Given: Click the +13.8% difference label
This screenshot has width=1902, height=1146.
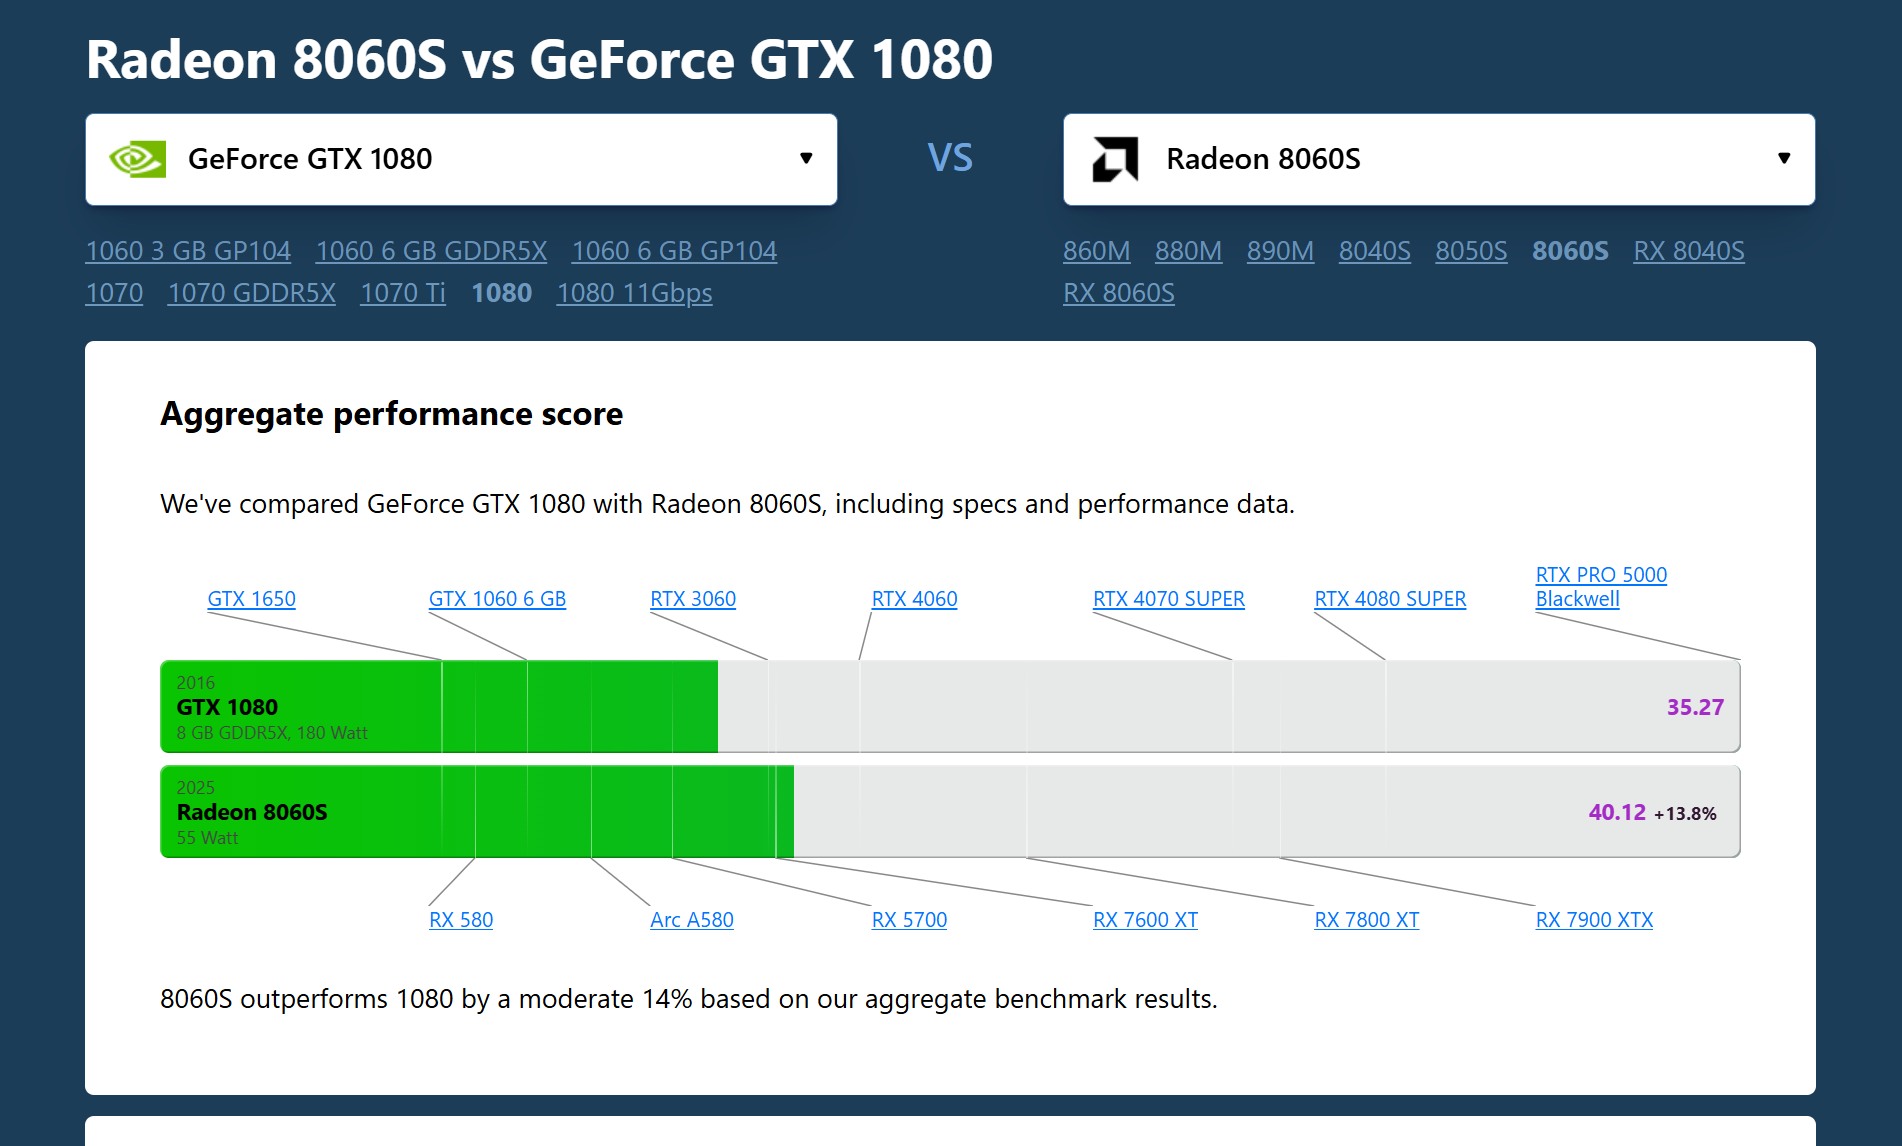Looking at the screenshot, I should tap(1685, 814).
